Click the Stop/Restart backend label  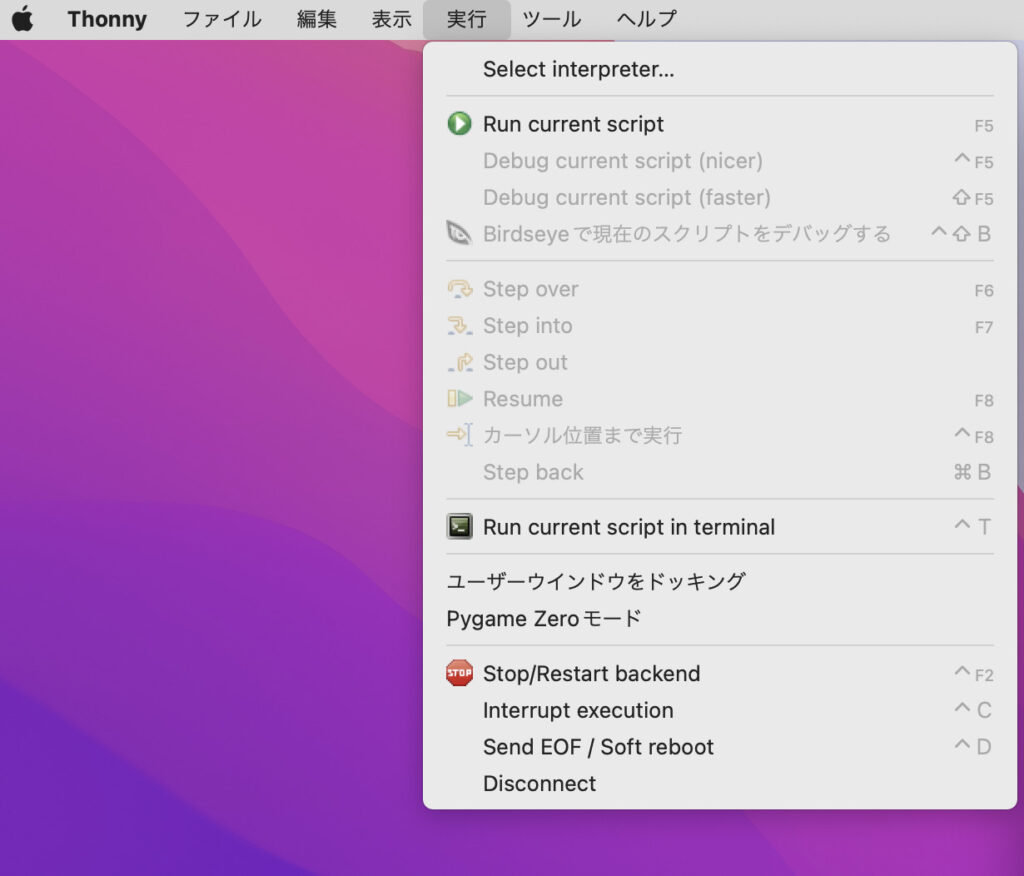click(592, 673)
